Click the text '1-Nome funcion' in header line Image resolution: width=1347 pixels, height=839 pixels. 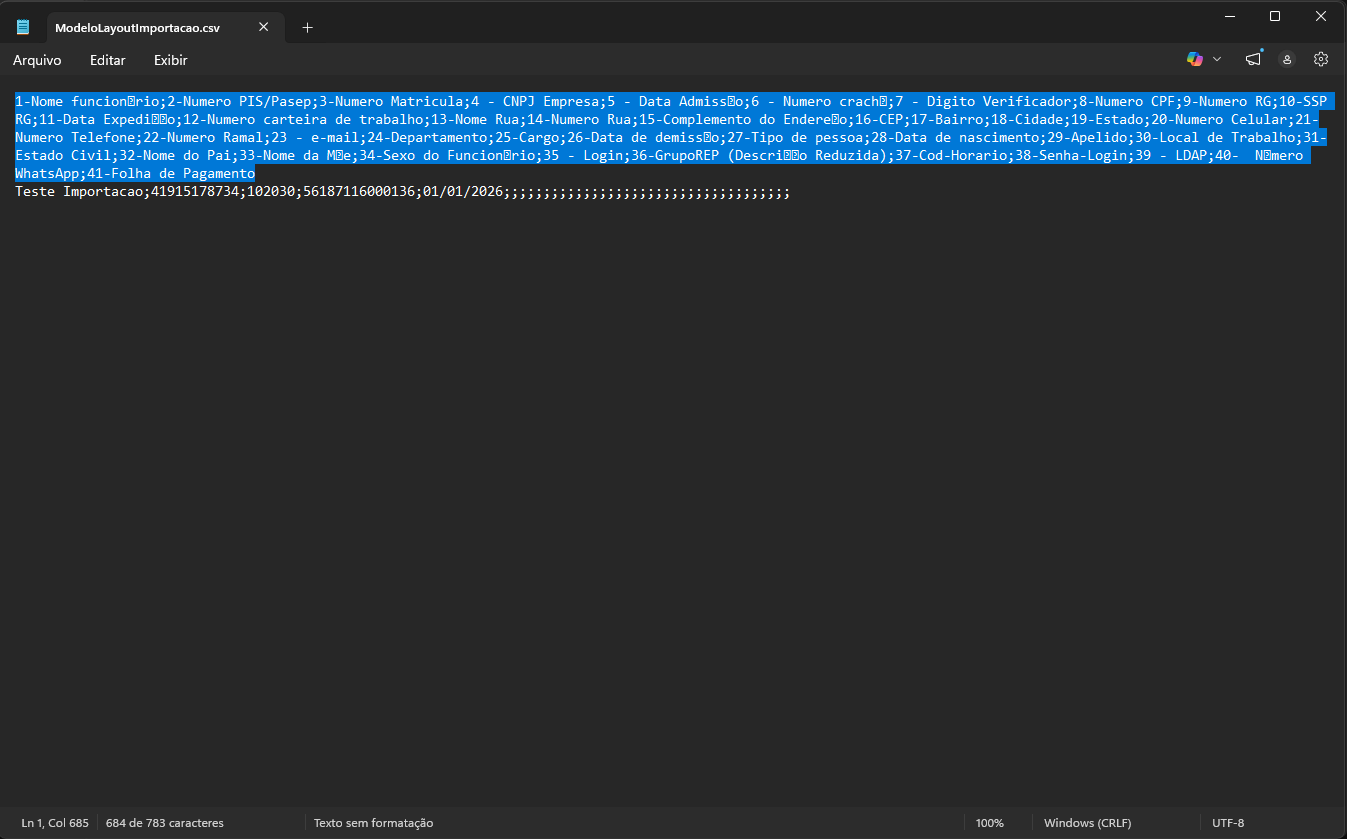pos(71,101)
